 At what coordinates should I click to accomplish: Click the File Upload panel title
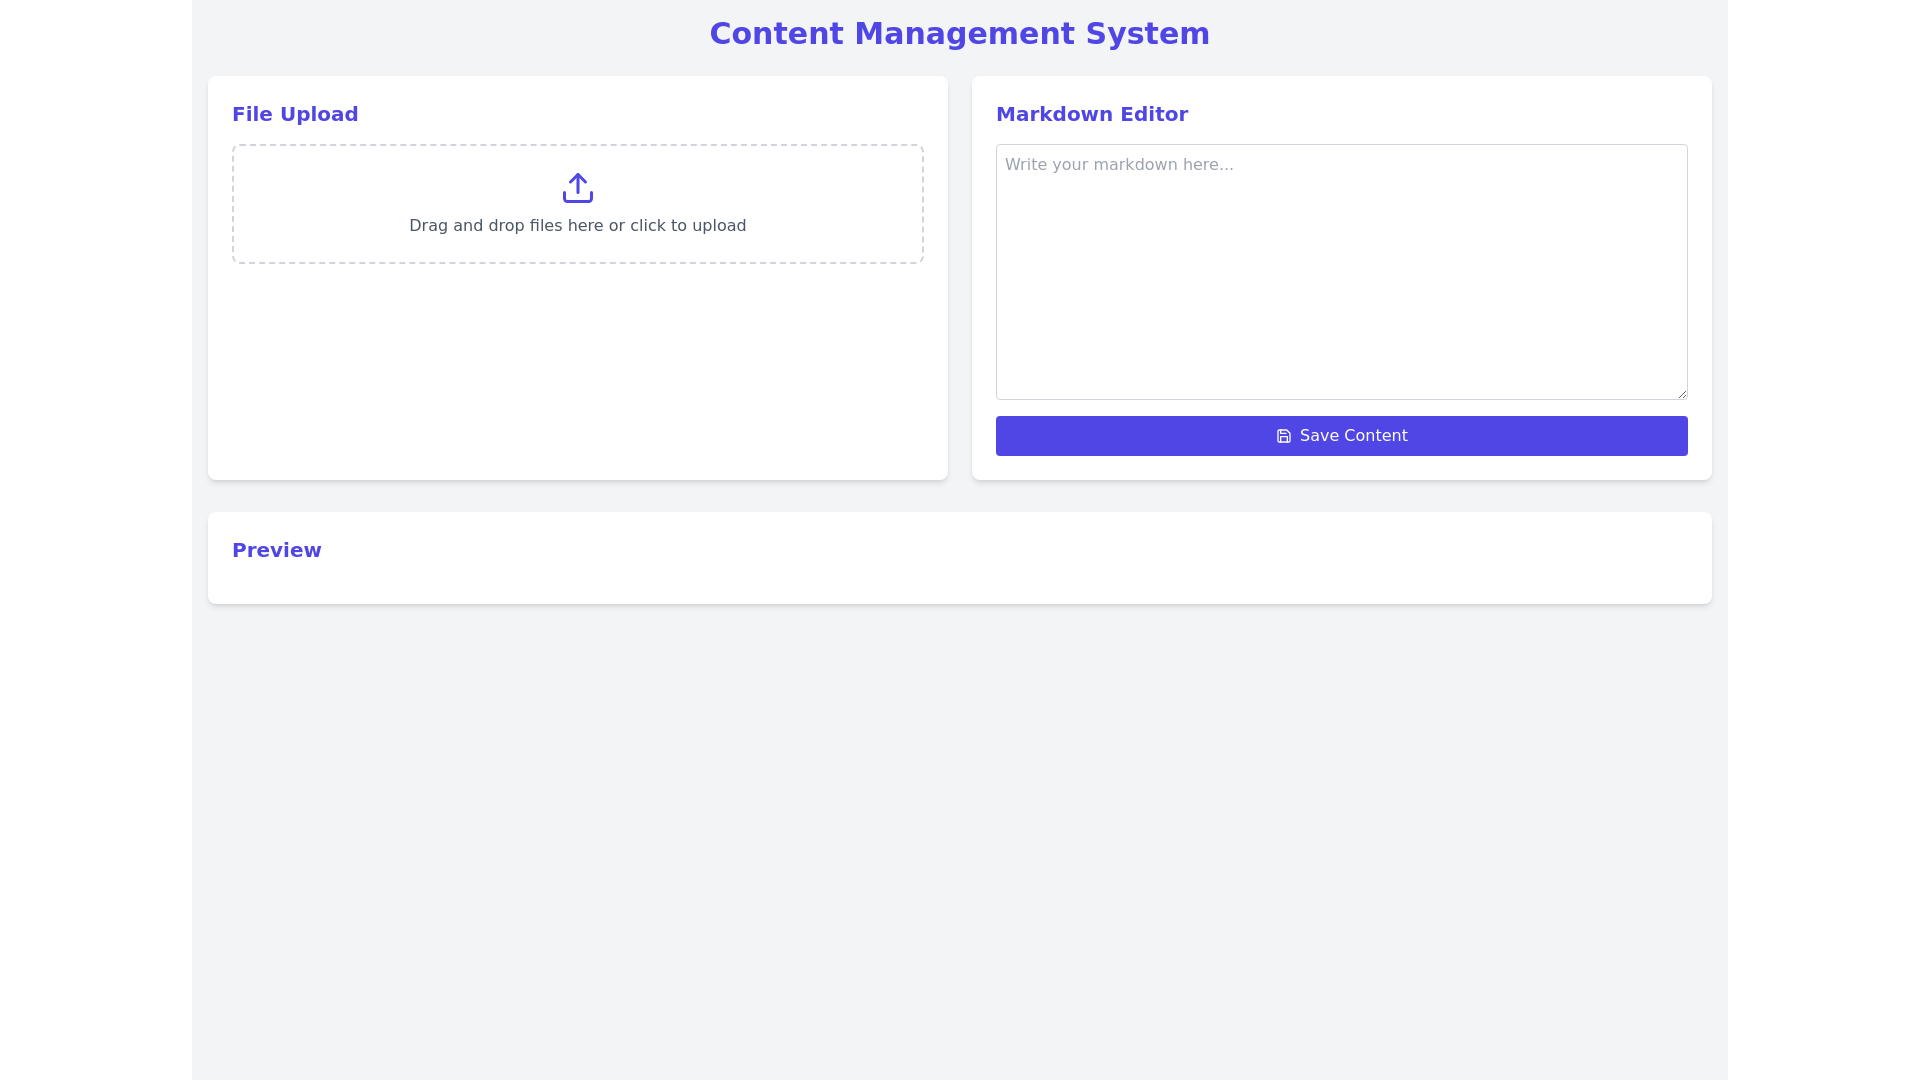pos(295,114)
